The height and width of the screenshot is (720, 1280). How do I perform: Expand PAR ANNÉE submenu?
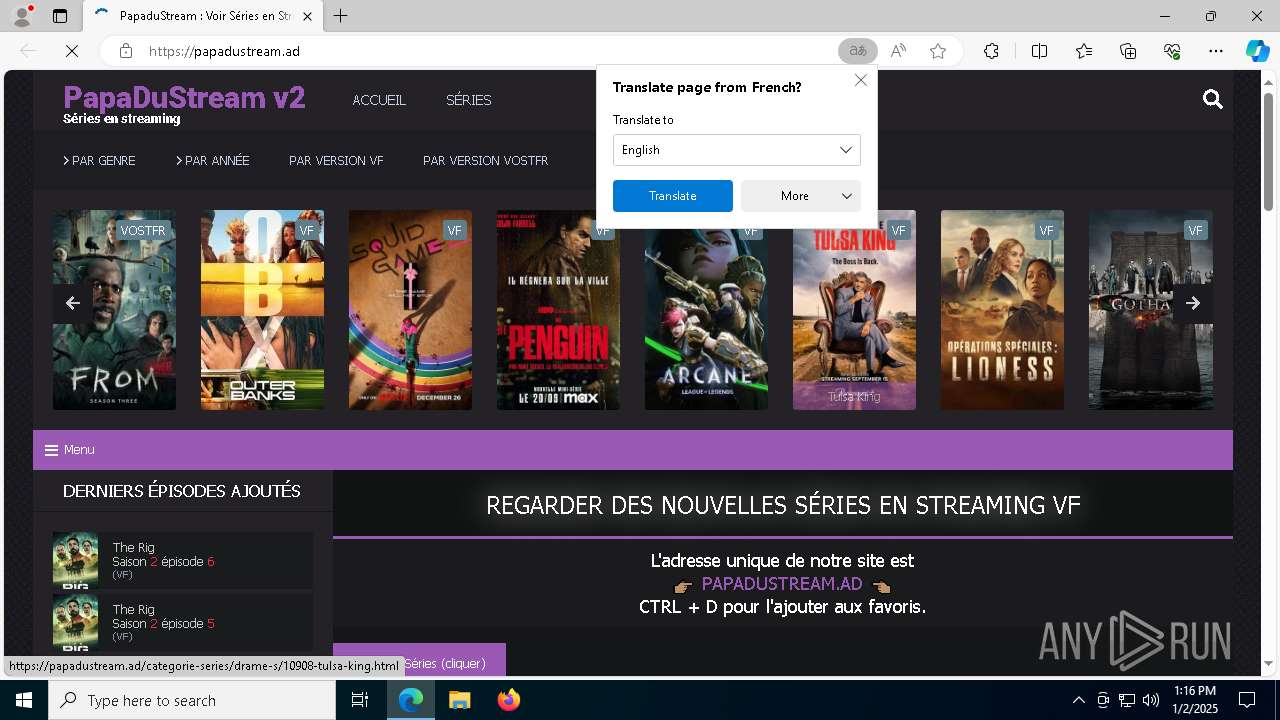213,160
